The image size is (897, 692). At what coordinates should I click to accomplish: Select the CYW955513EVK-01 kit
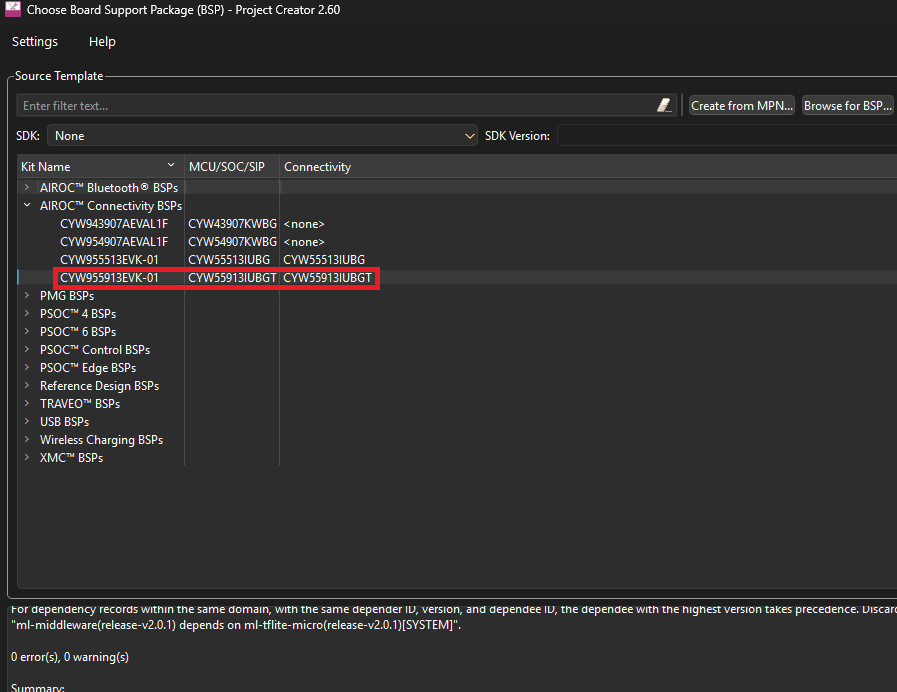pos(109,260)
